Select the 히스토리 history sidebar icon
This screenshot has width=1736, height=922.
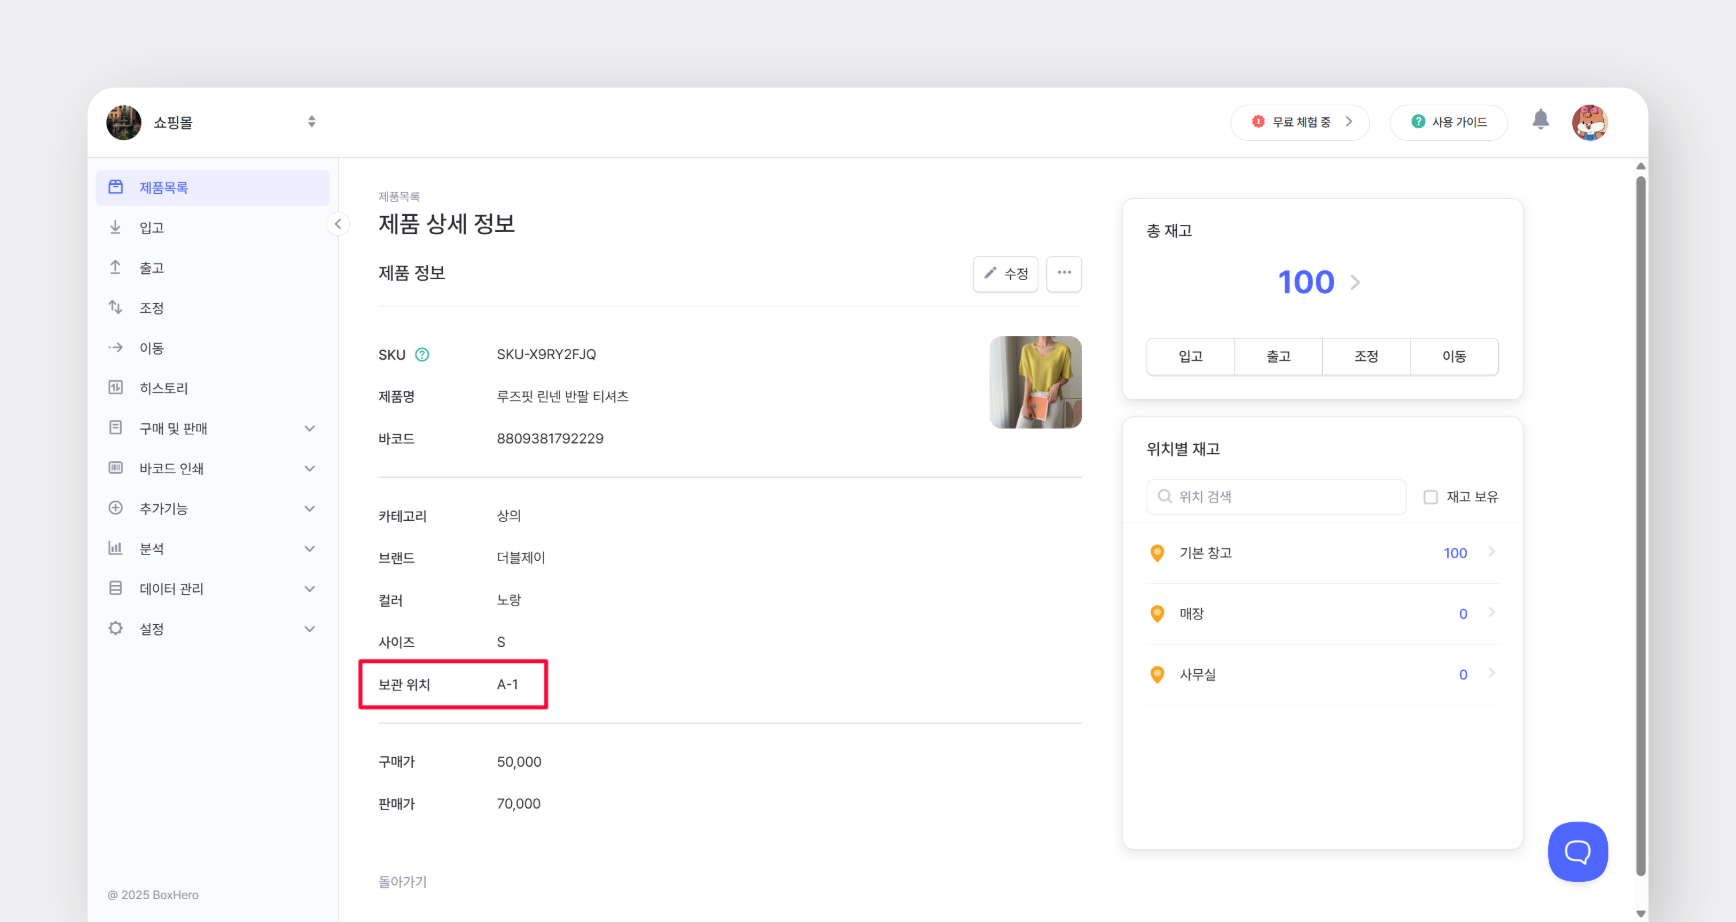click(x=116, y=387)
